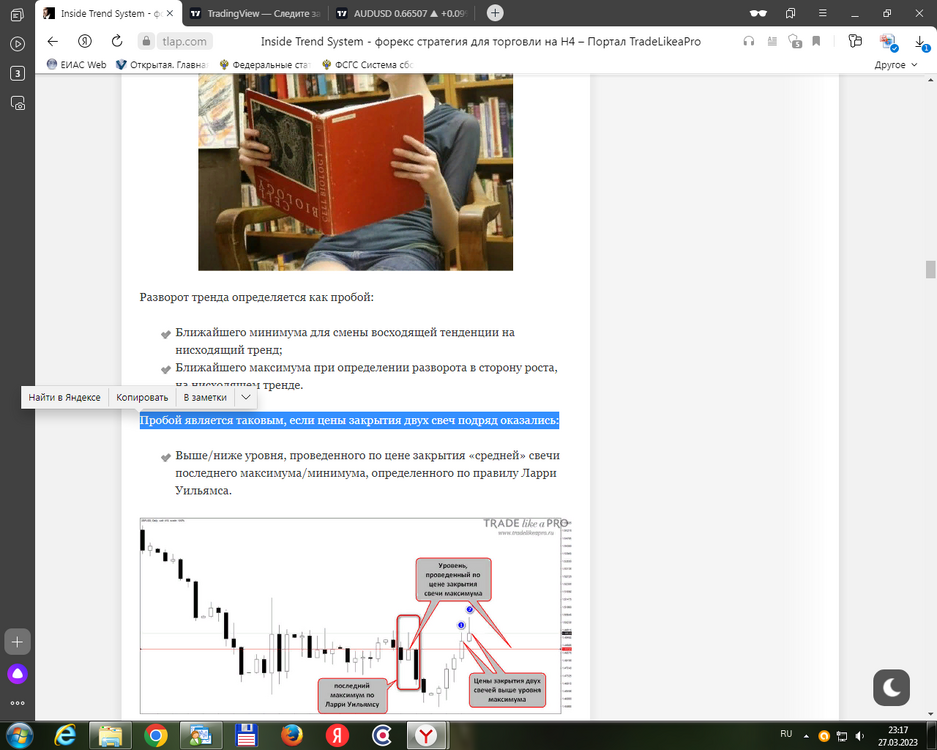This screenshot has width=937, height=750.
Task: Choose Найти в Яндексе in selection popup
Action: click(65, 397)
